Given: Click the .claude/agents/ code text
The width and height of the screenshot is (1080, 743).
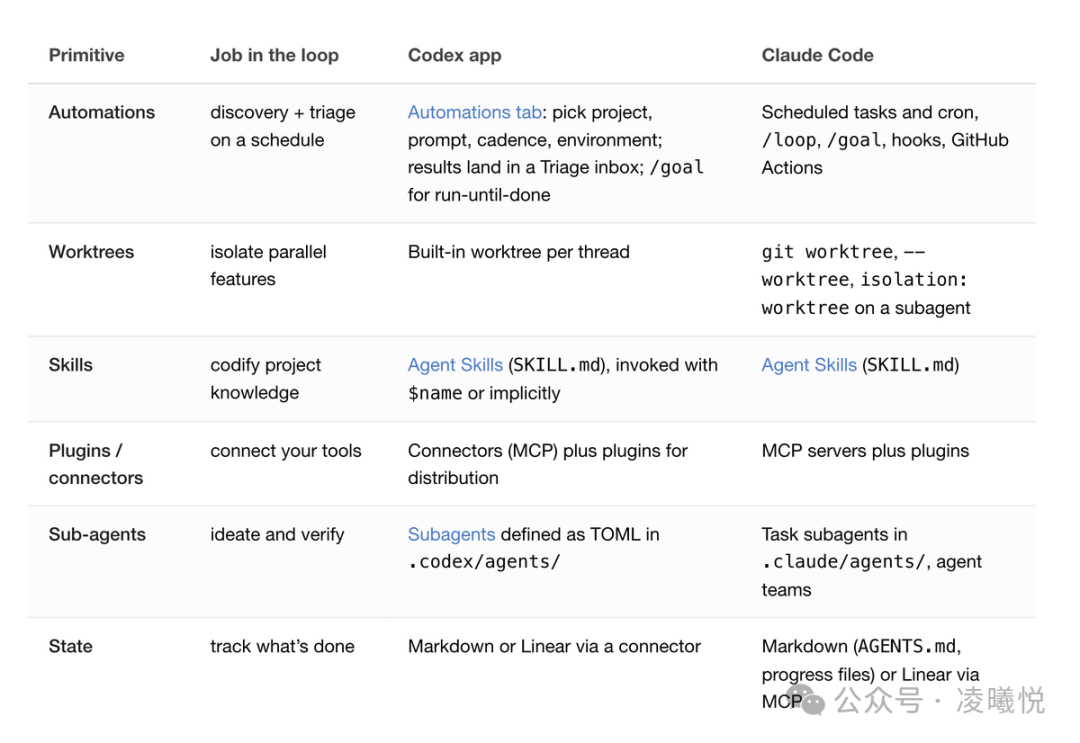Looking at the screenshot, I should pyautogui.click(x=844, y=562).
